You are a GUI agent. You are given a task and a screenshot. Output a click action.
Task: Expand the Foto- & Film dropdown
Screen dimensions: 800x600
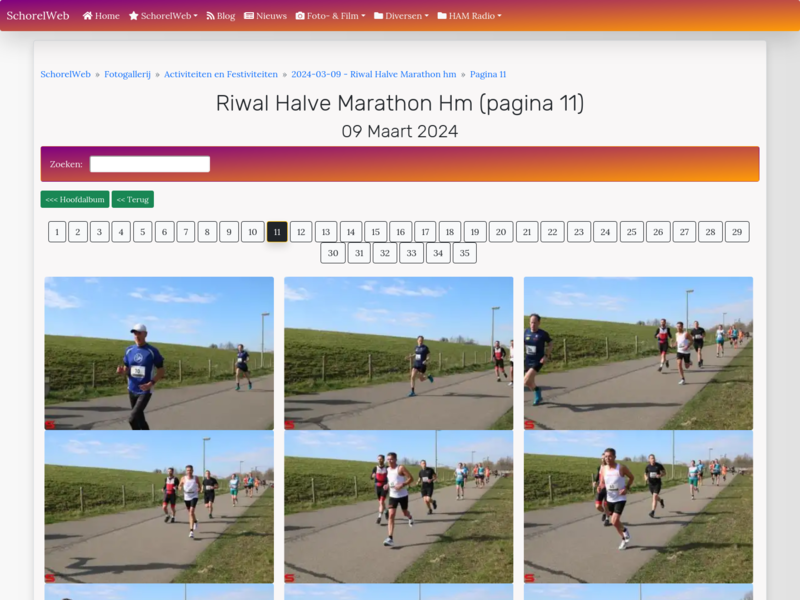click(x=331, y=16)
